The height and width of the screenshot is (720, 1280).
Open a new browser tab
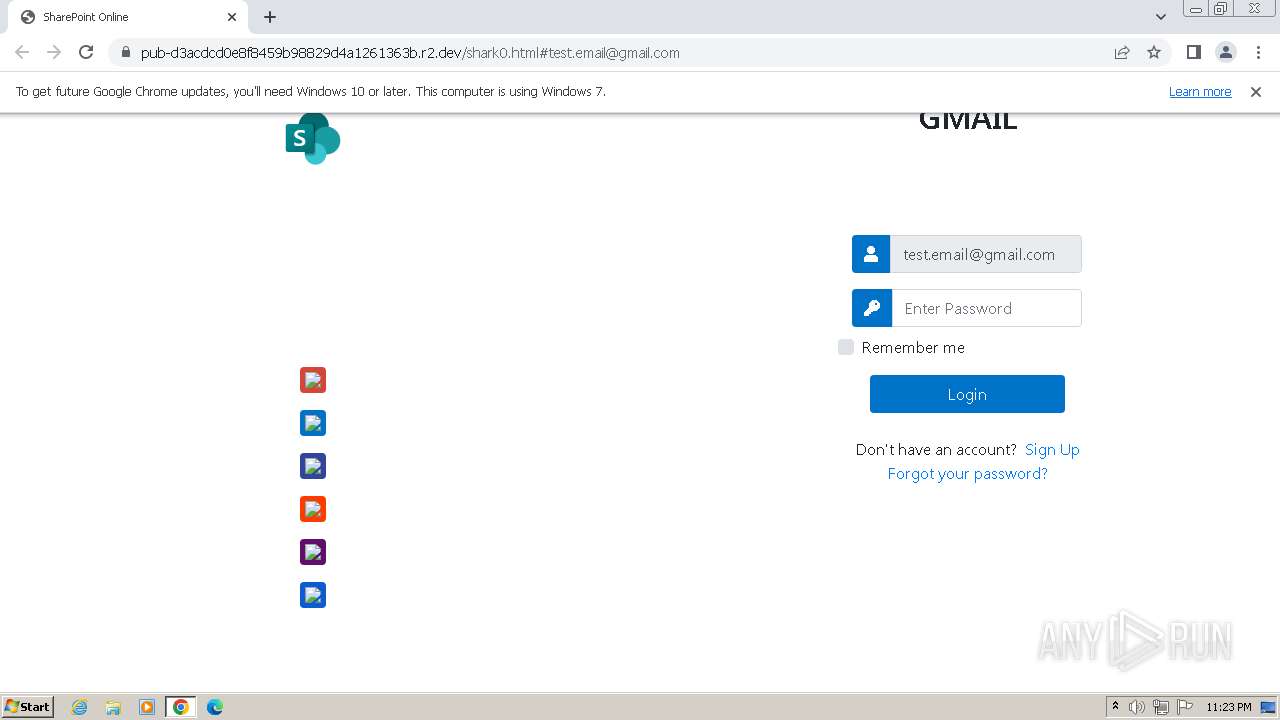(x=270, y=17)
